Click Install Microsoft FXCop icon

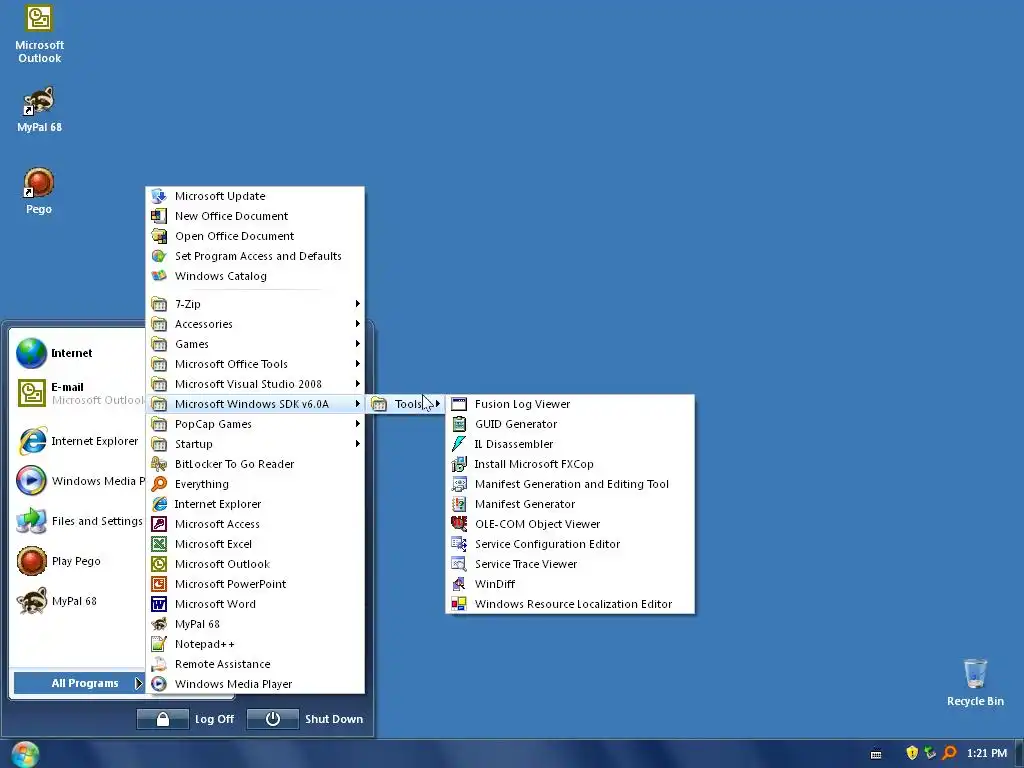459,464
